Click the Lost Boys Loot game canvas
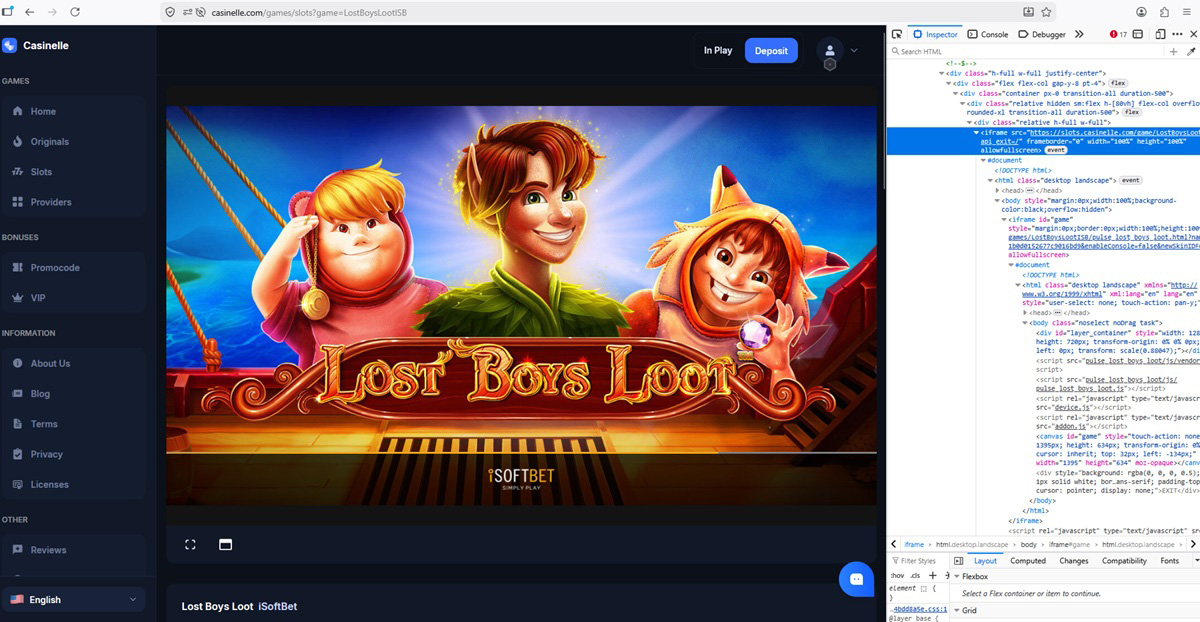The width and height of the screenshot is (1200, 622). click(x=521, y=305)
